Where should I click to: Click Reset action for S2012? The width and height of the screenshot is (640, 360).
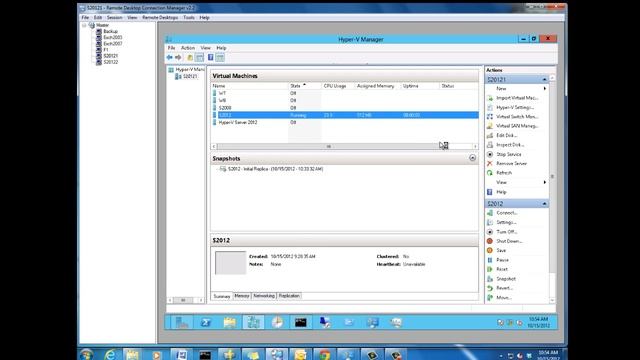(502, 269)
